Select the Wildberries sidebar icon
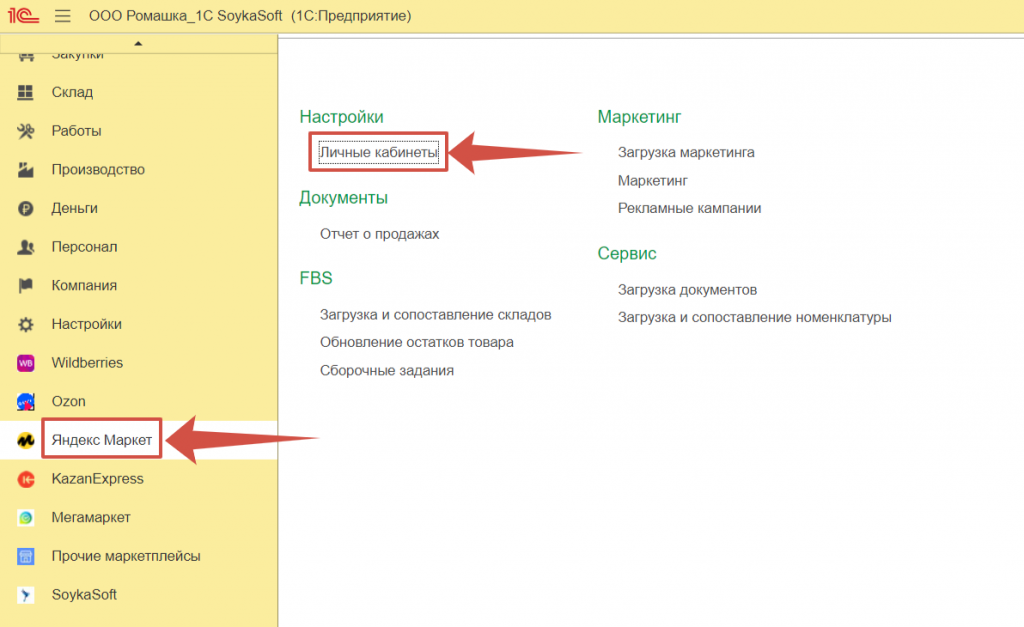The height and width of the screenshot is (627, 1024). click(x=26, y=363)
